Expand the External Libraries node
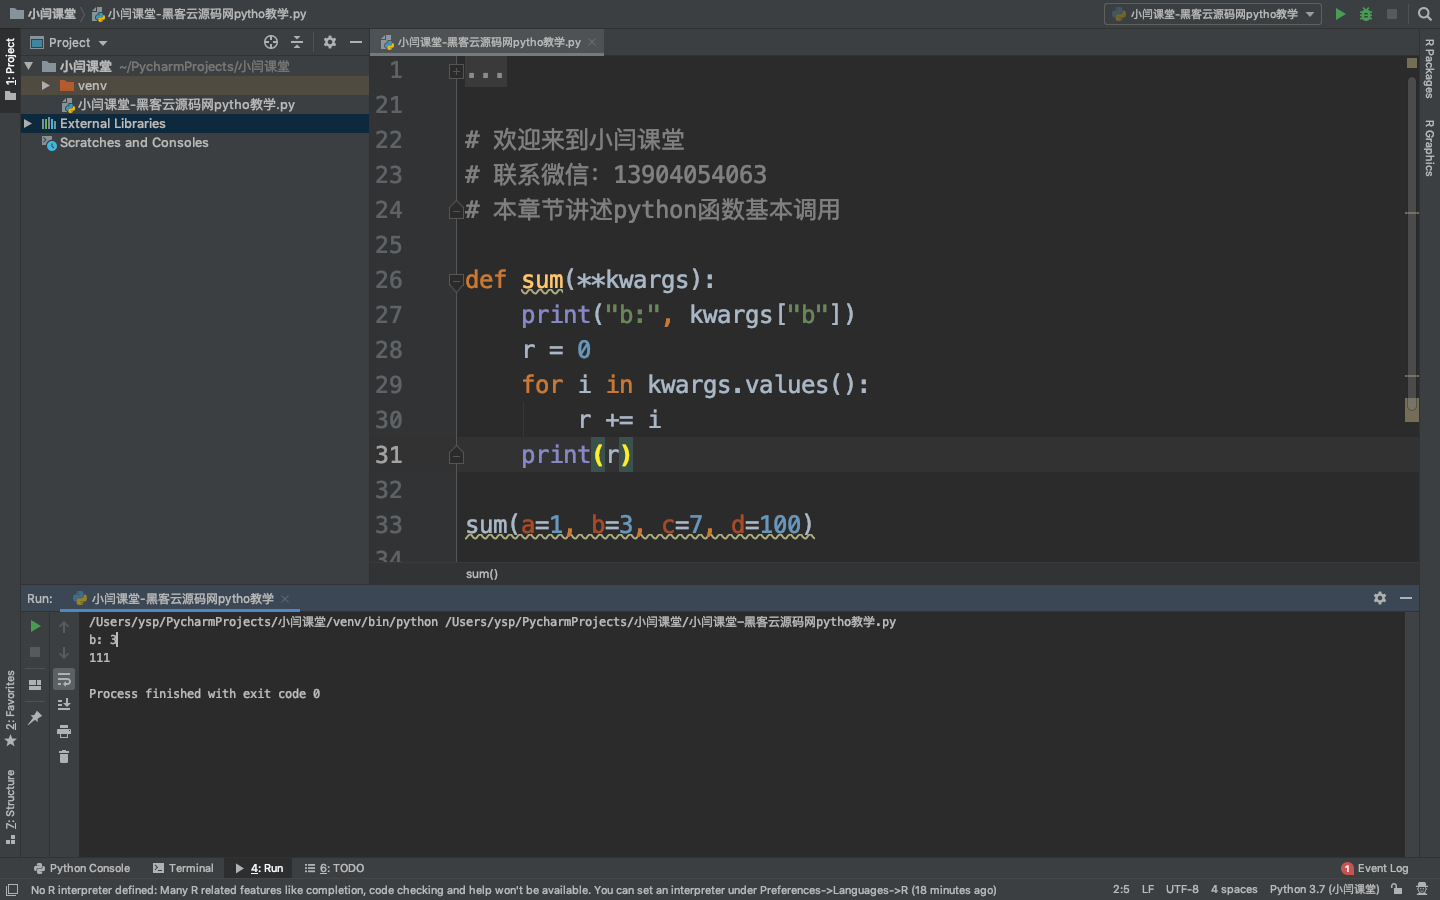This screenshot has width=1440, height=900. coord(28,124)
